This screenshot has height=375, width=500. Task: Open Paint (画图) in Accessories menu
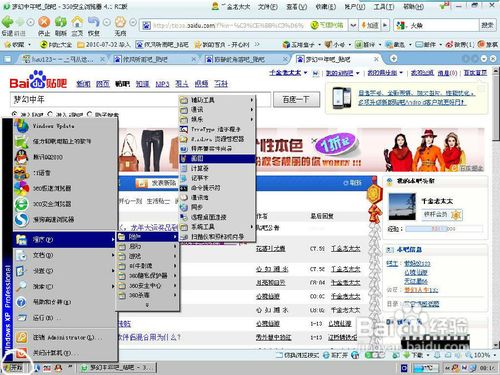tap(217, 159)
